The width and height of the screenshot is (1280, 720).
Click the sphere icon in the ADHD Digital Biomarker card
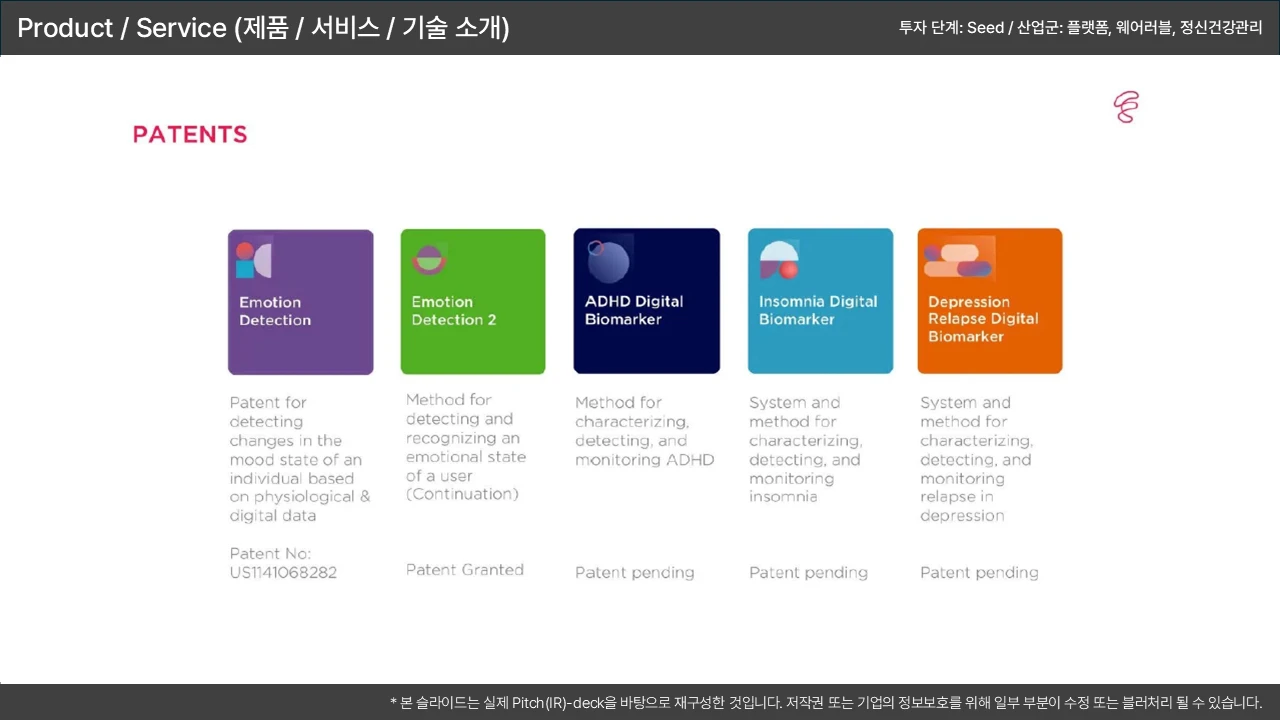(608, 261)
